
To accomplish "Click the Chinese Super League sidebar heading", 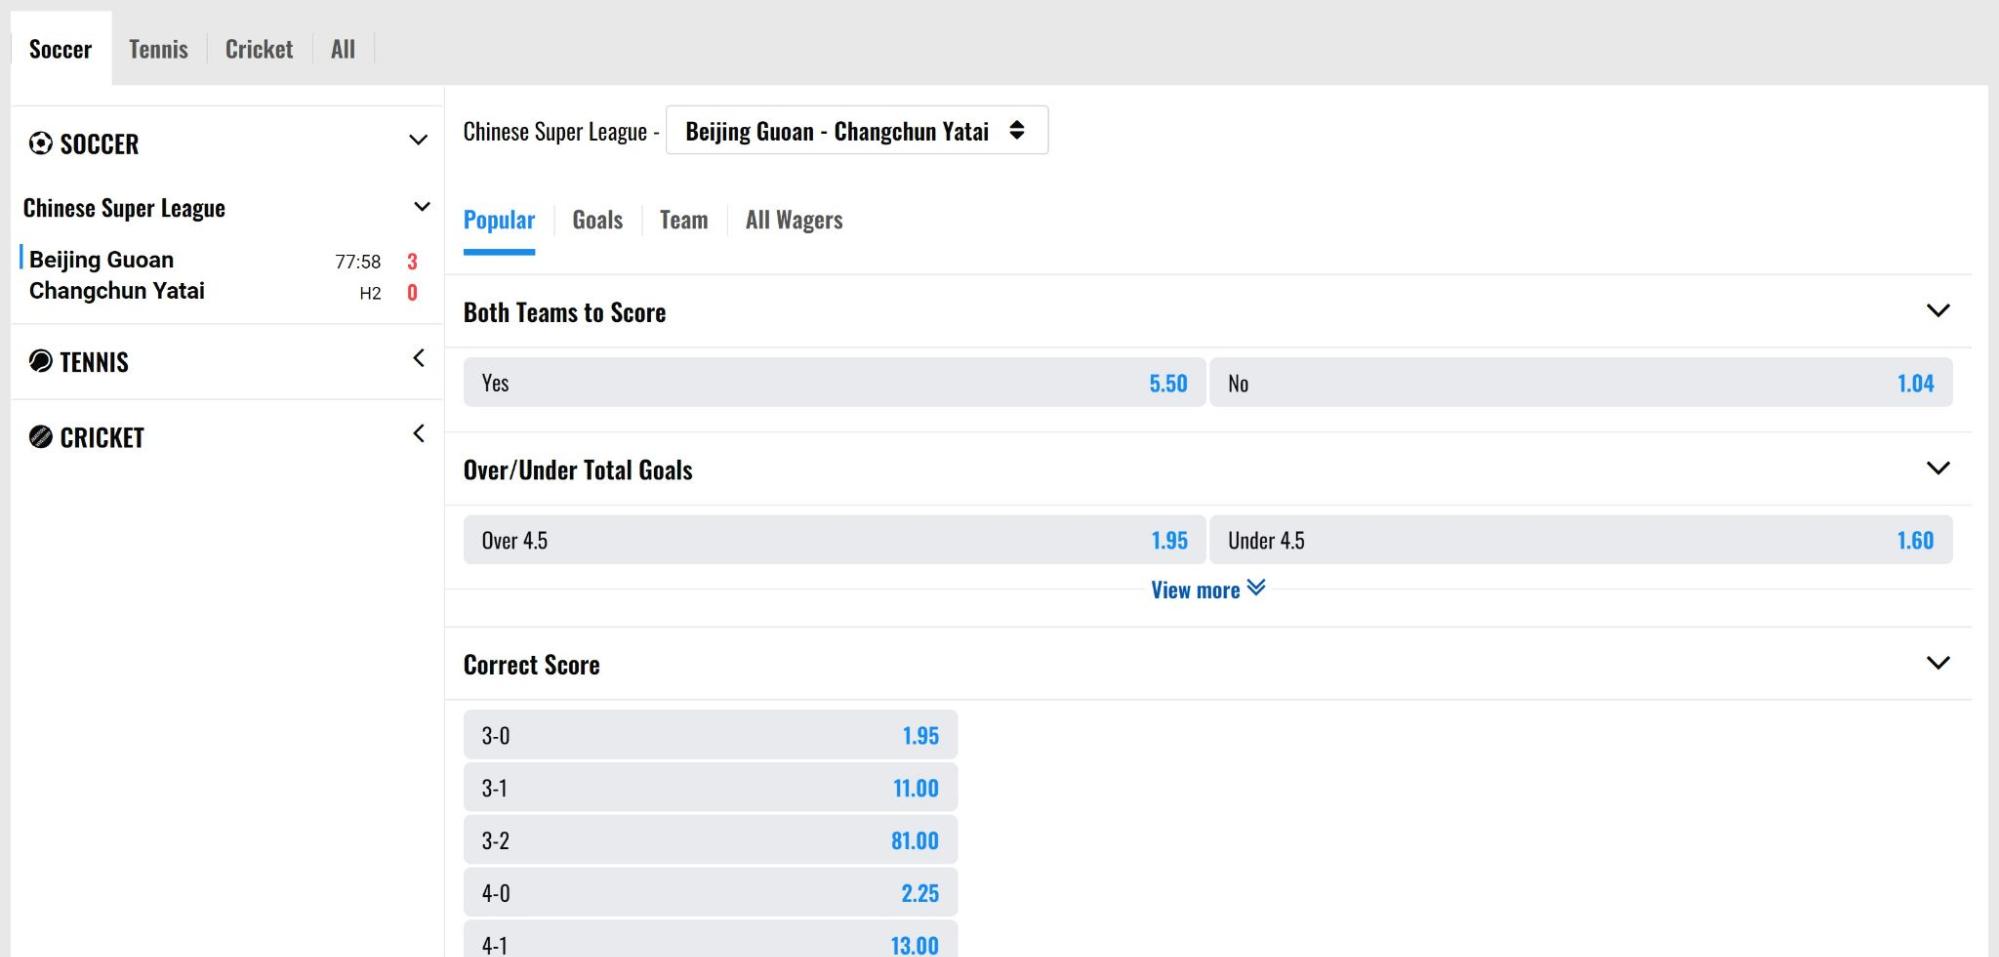I will coord(124,208).
